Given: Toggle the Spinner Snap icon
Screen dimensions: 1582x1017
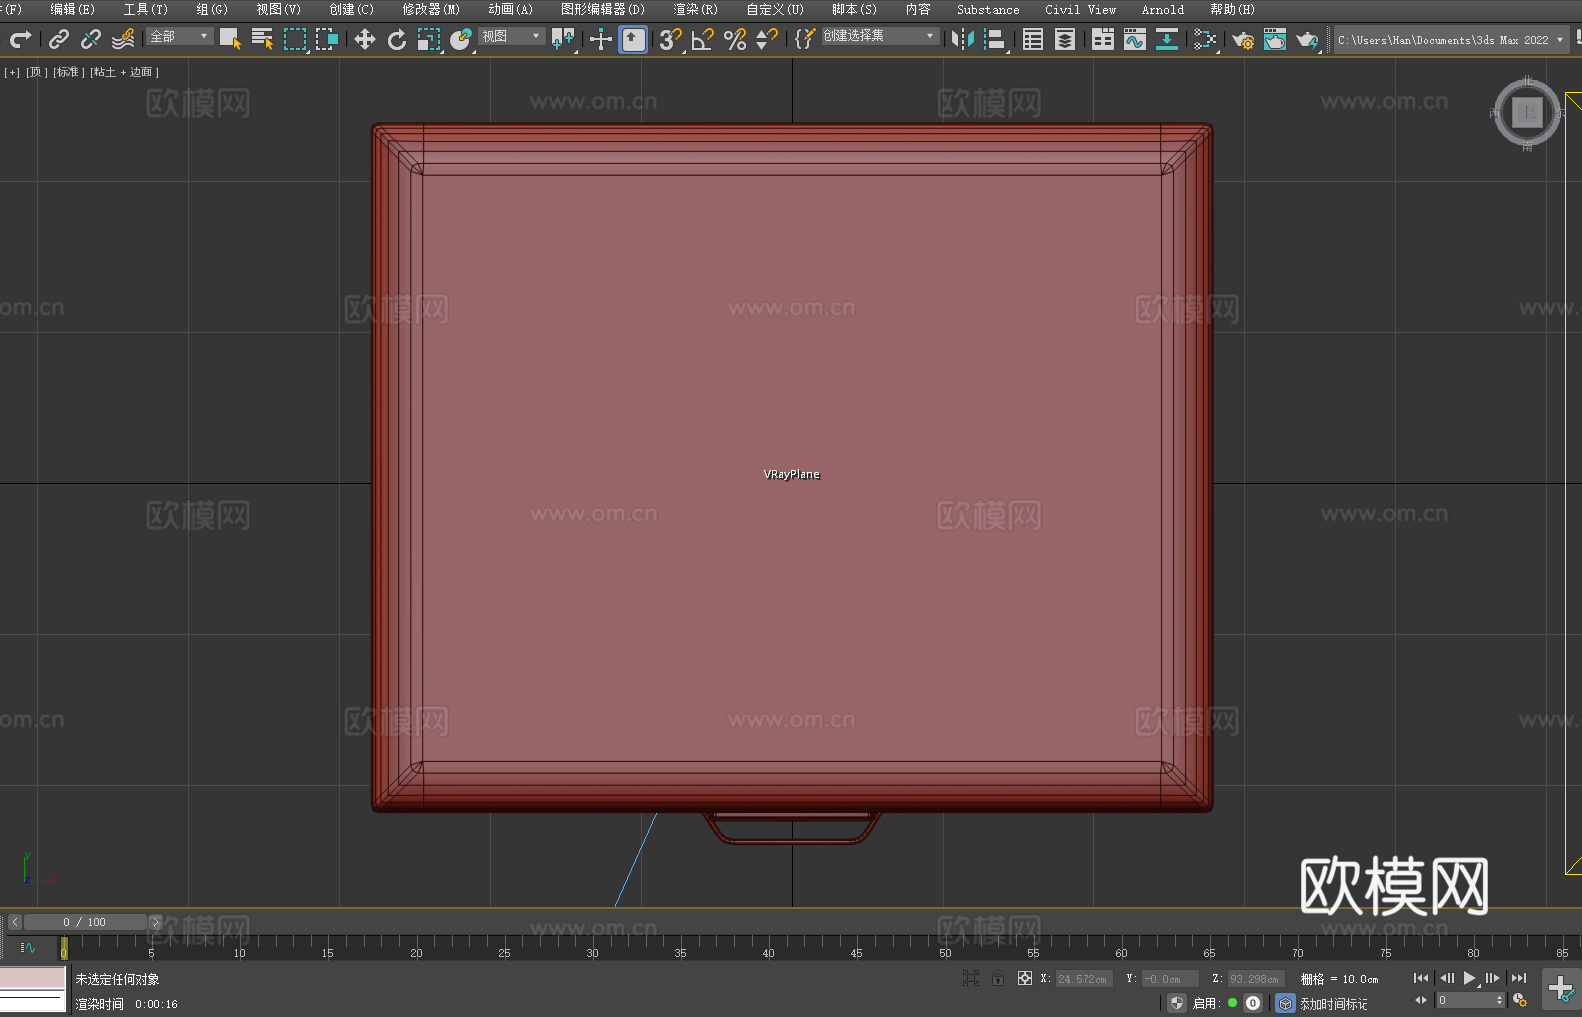Looking at the screenshot, I should click(767, 39).
